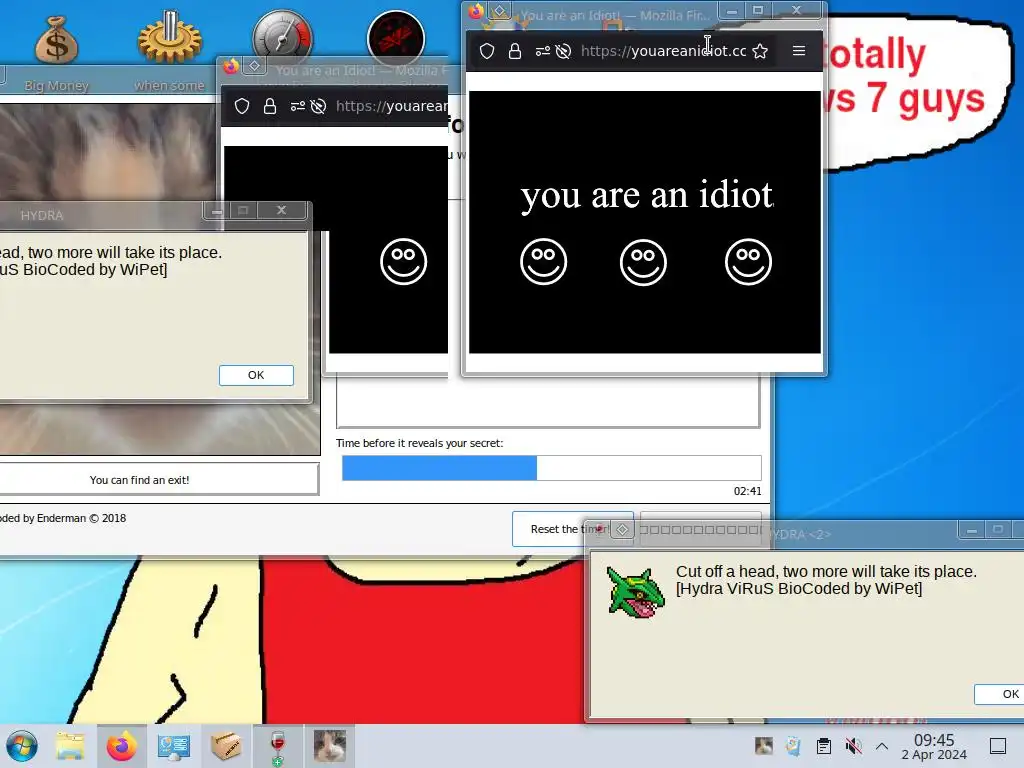The height and width of the screenshot is (768, 1024).
Task: Click the network monitor taskbar icon
Action: coord(174,746)
